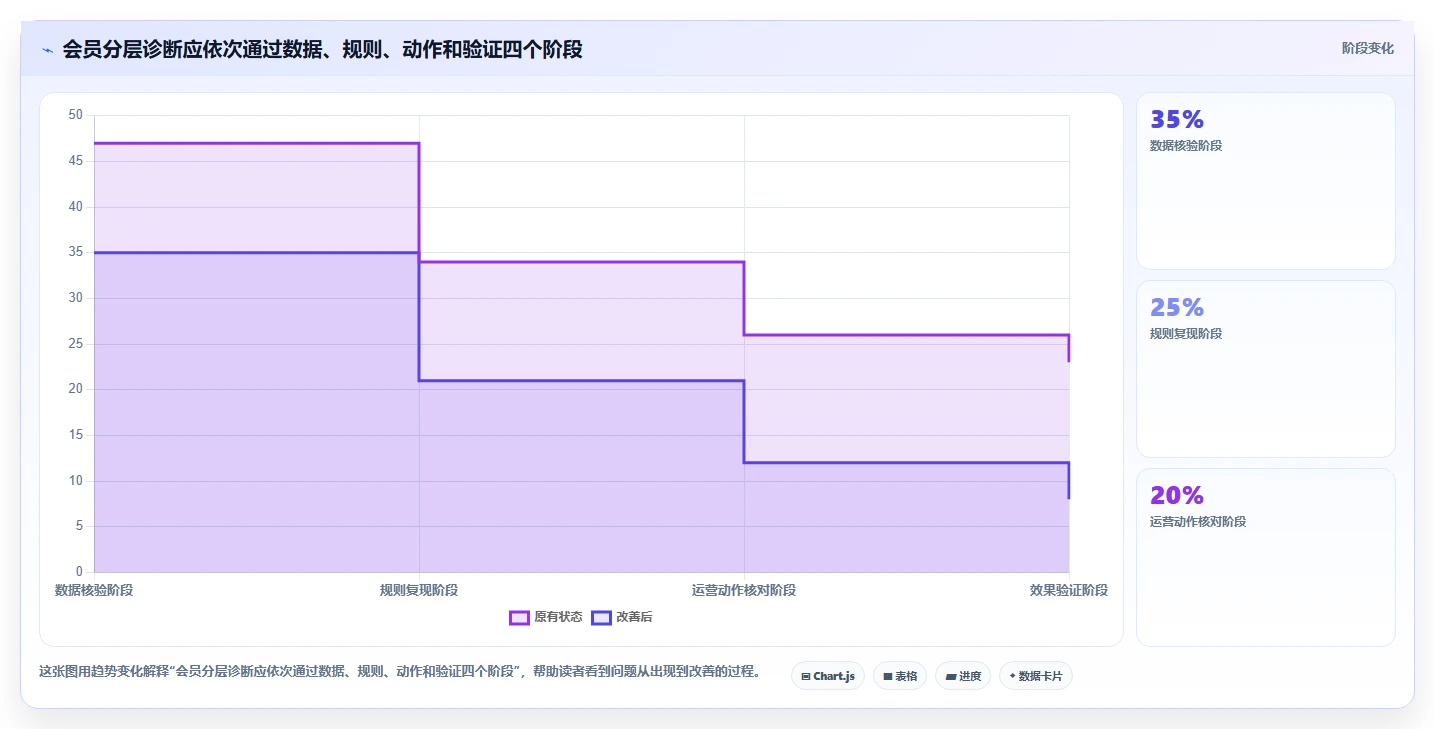Click the 效果验证阶段 axis label

pos(1069,590)
